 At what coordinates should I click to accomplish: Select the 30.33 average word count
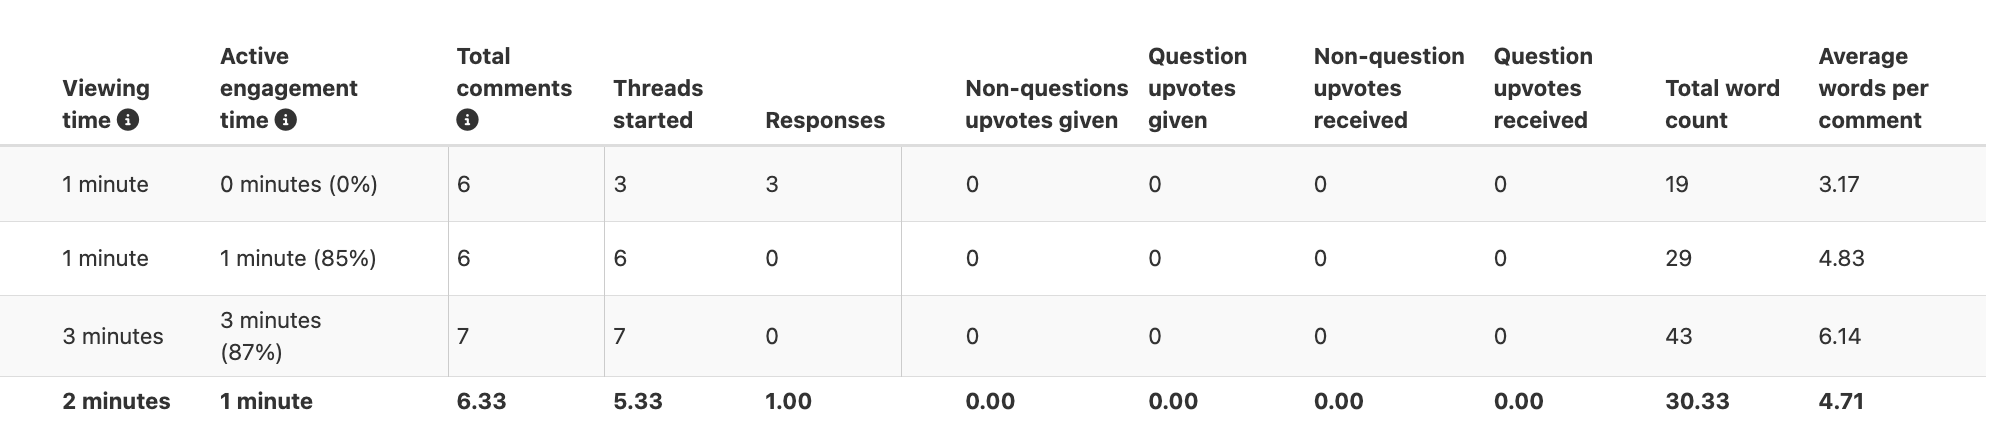click(x=1697, y=401)
